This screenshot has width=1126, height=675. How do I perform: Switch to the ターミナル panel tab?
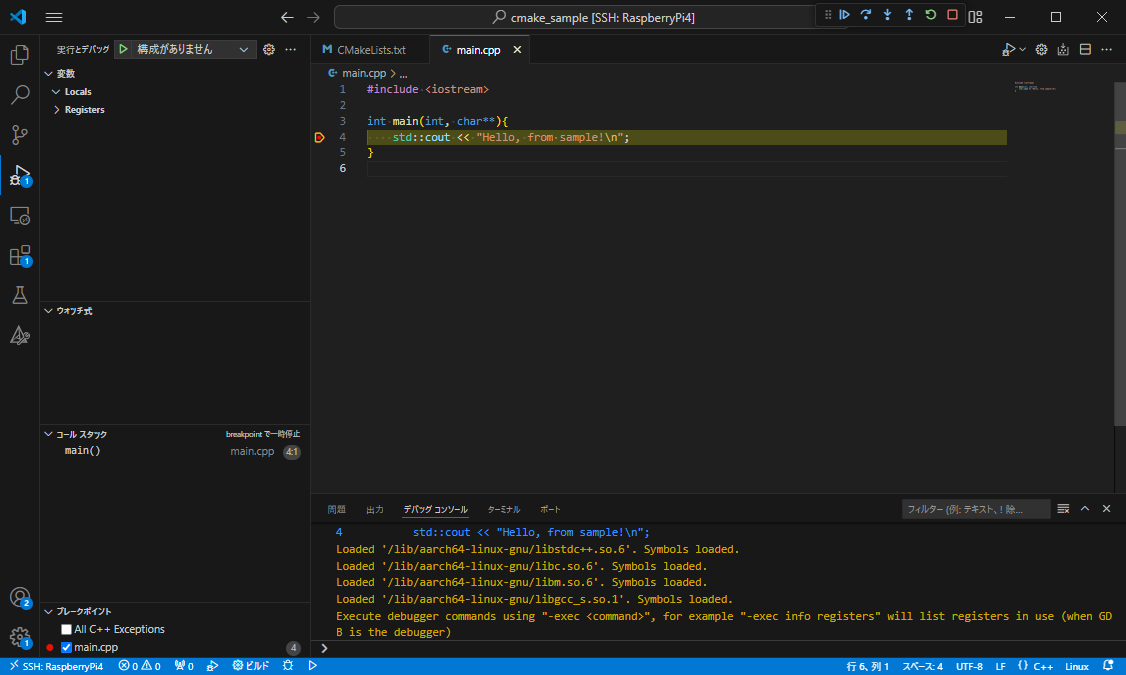pos(503,509)
